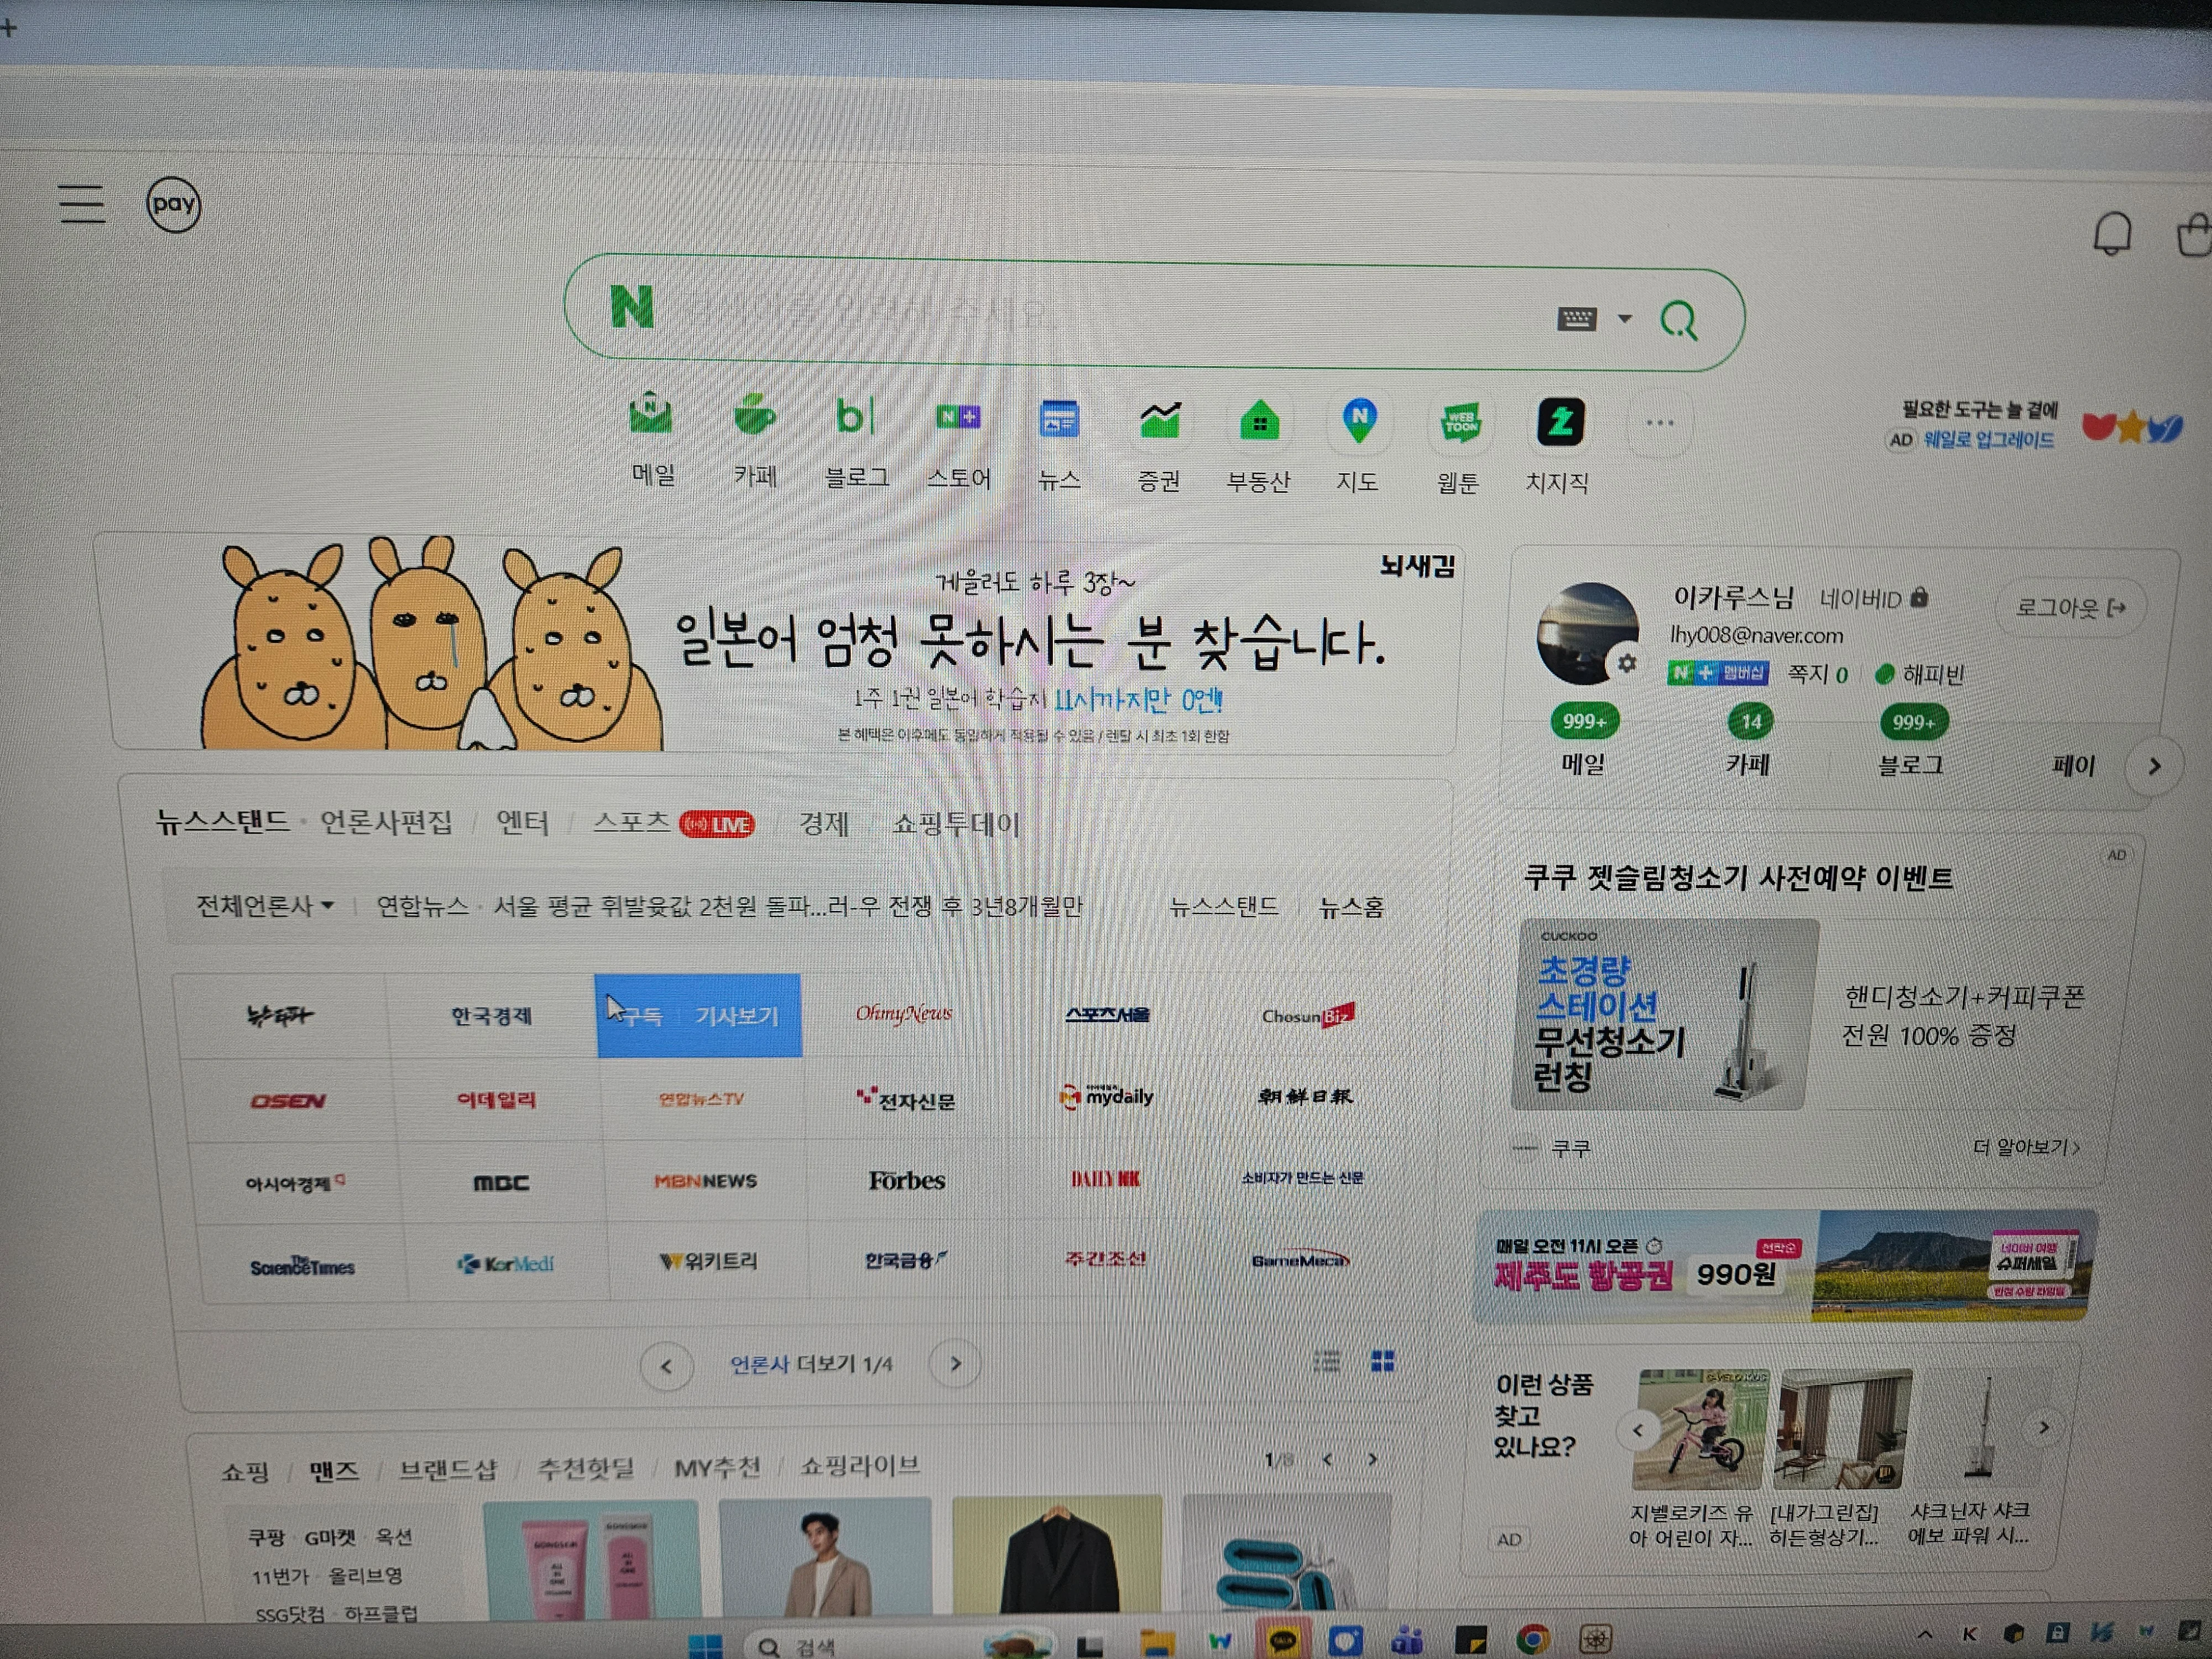Select the 엔터 tab
This screenshot has width=2212, height=1659.
[523, 823]
